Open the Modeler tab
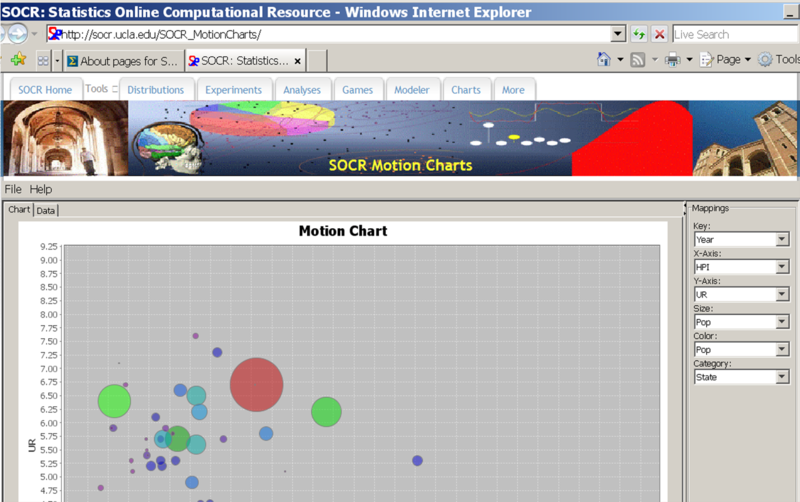This screenshot has width=800, height=502. tap(412, 90)
